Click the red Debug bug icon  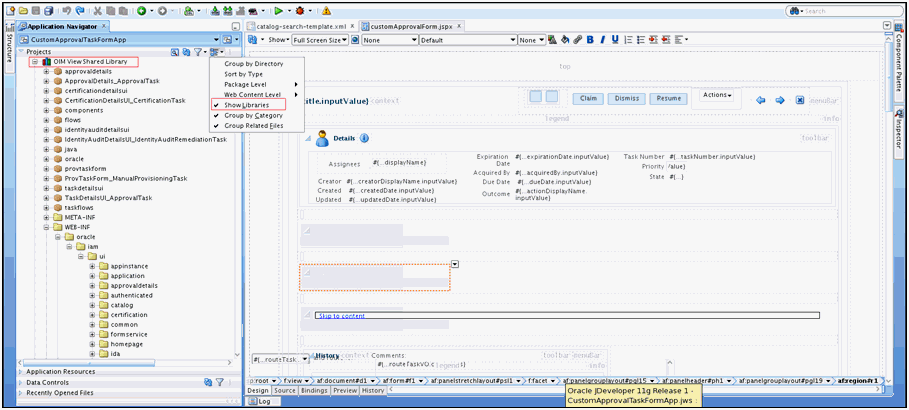pos(300,10)
